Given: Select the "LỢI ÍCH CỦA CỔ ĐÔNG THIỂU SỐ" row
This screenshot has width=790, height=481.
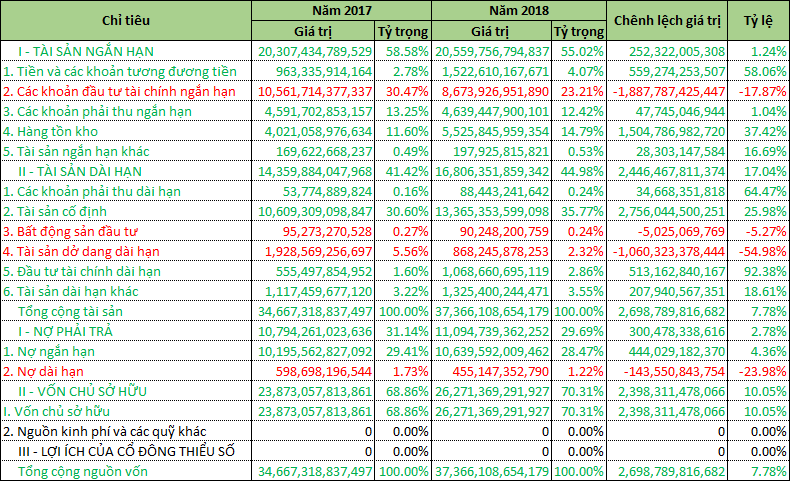Looking at the screenshot, I should click(x=125, y=451).
